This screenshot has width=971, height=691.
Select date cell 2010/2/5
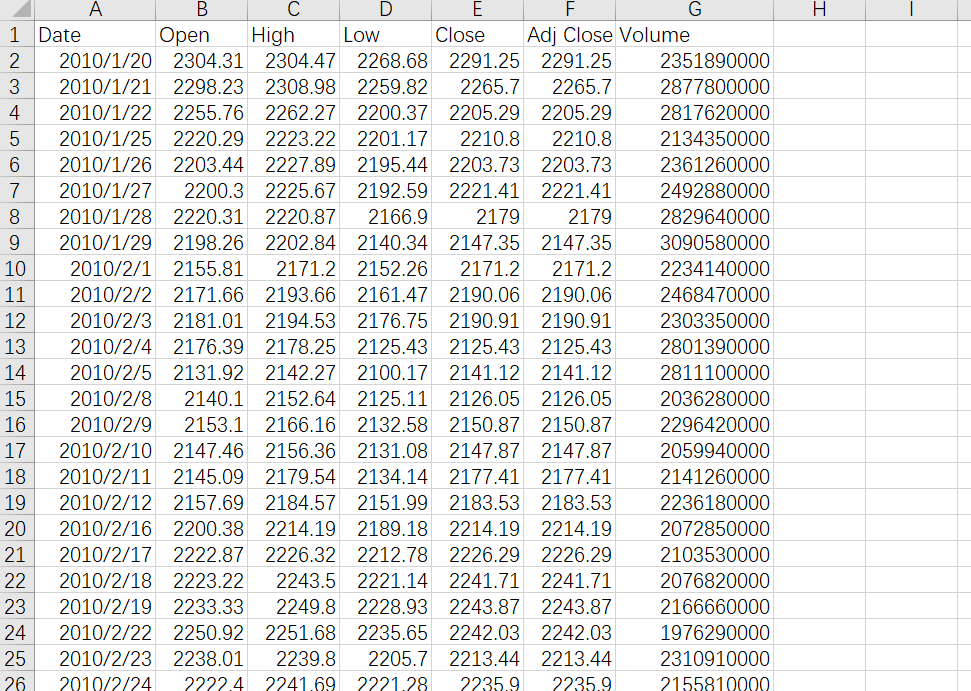[x=95, y=373]
